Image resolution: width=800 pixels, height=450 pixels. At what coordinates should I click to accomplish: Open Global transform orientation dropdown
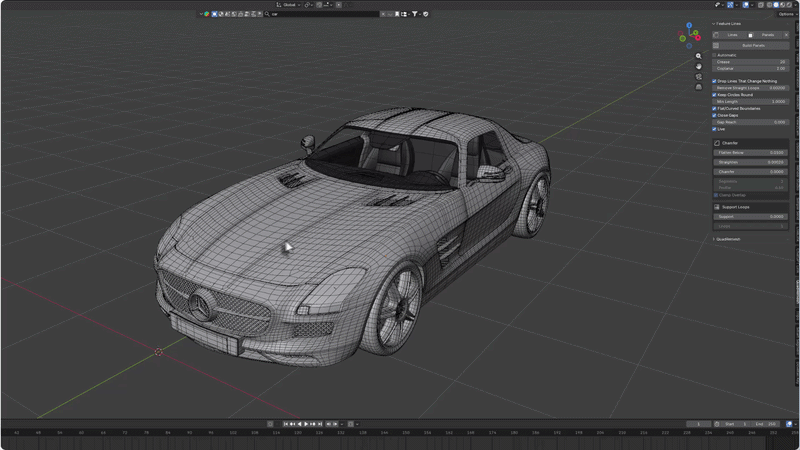click(x=288, y=5)
